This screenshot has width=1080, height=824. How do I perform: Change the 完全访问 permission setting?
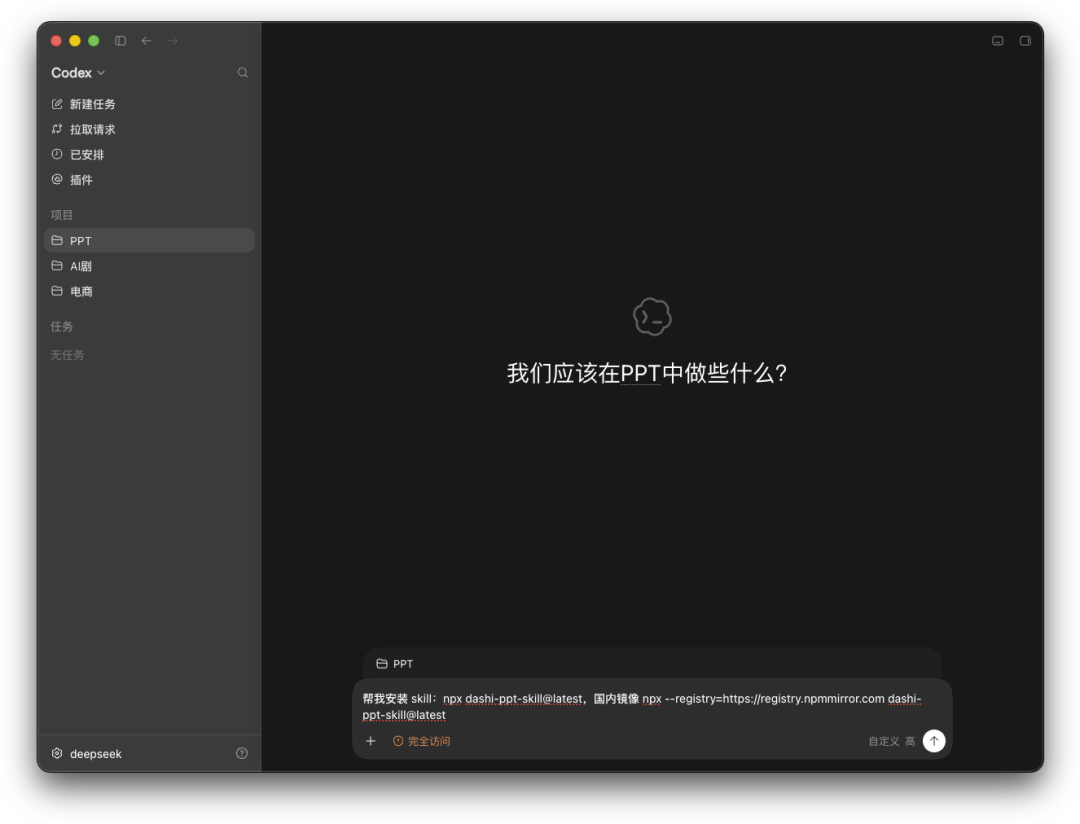[x=422, y=741]
